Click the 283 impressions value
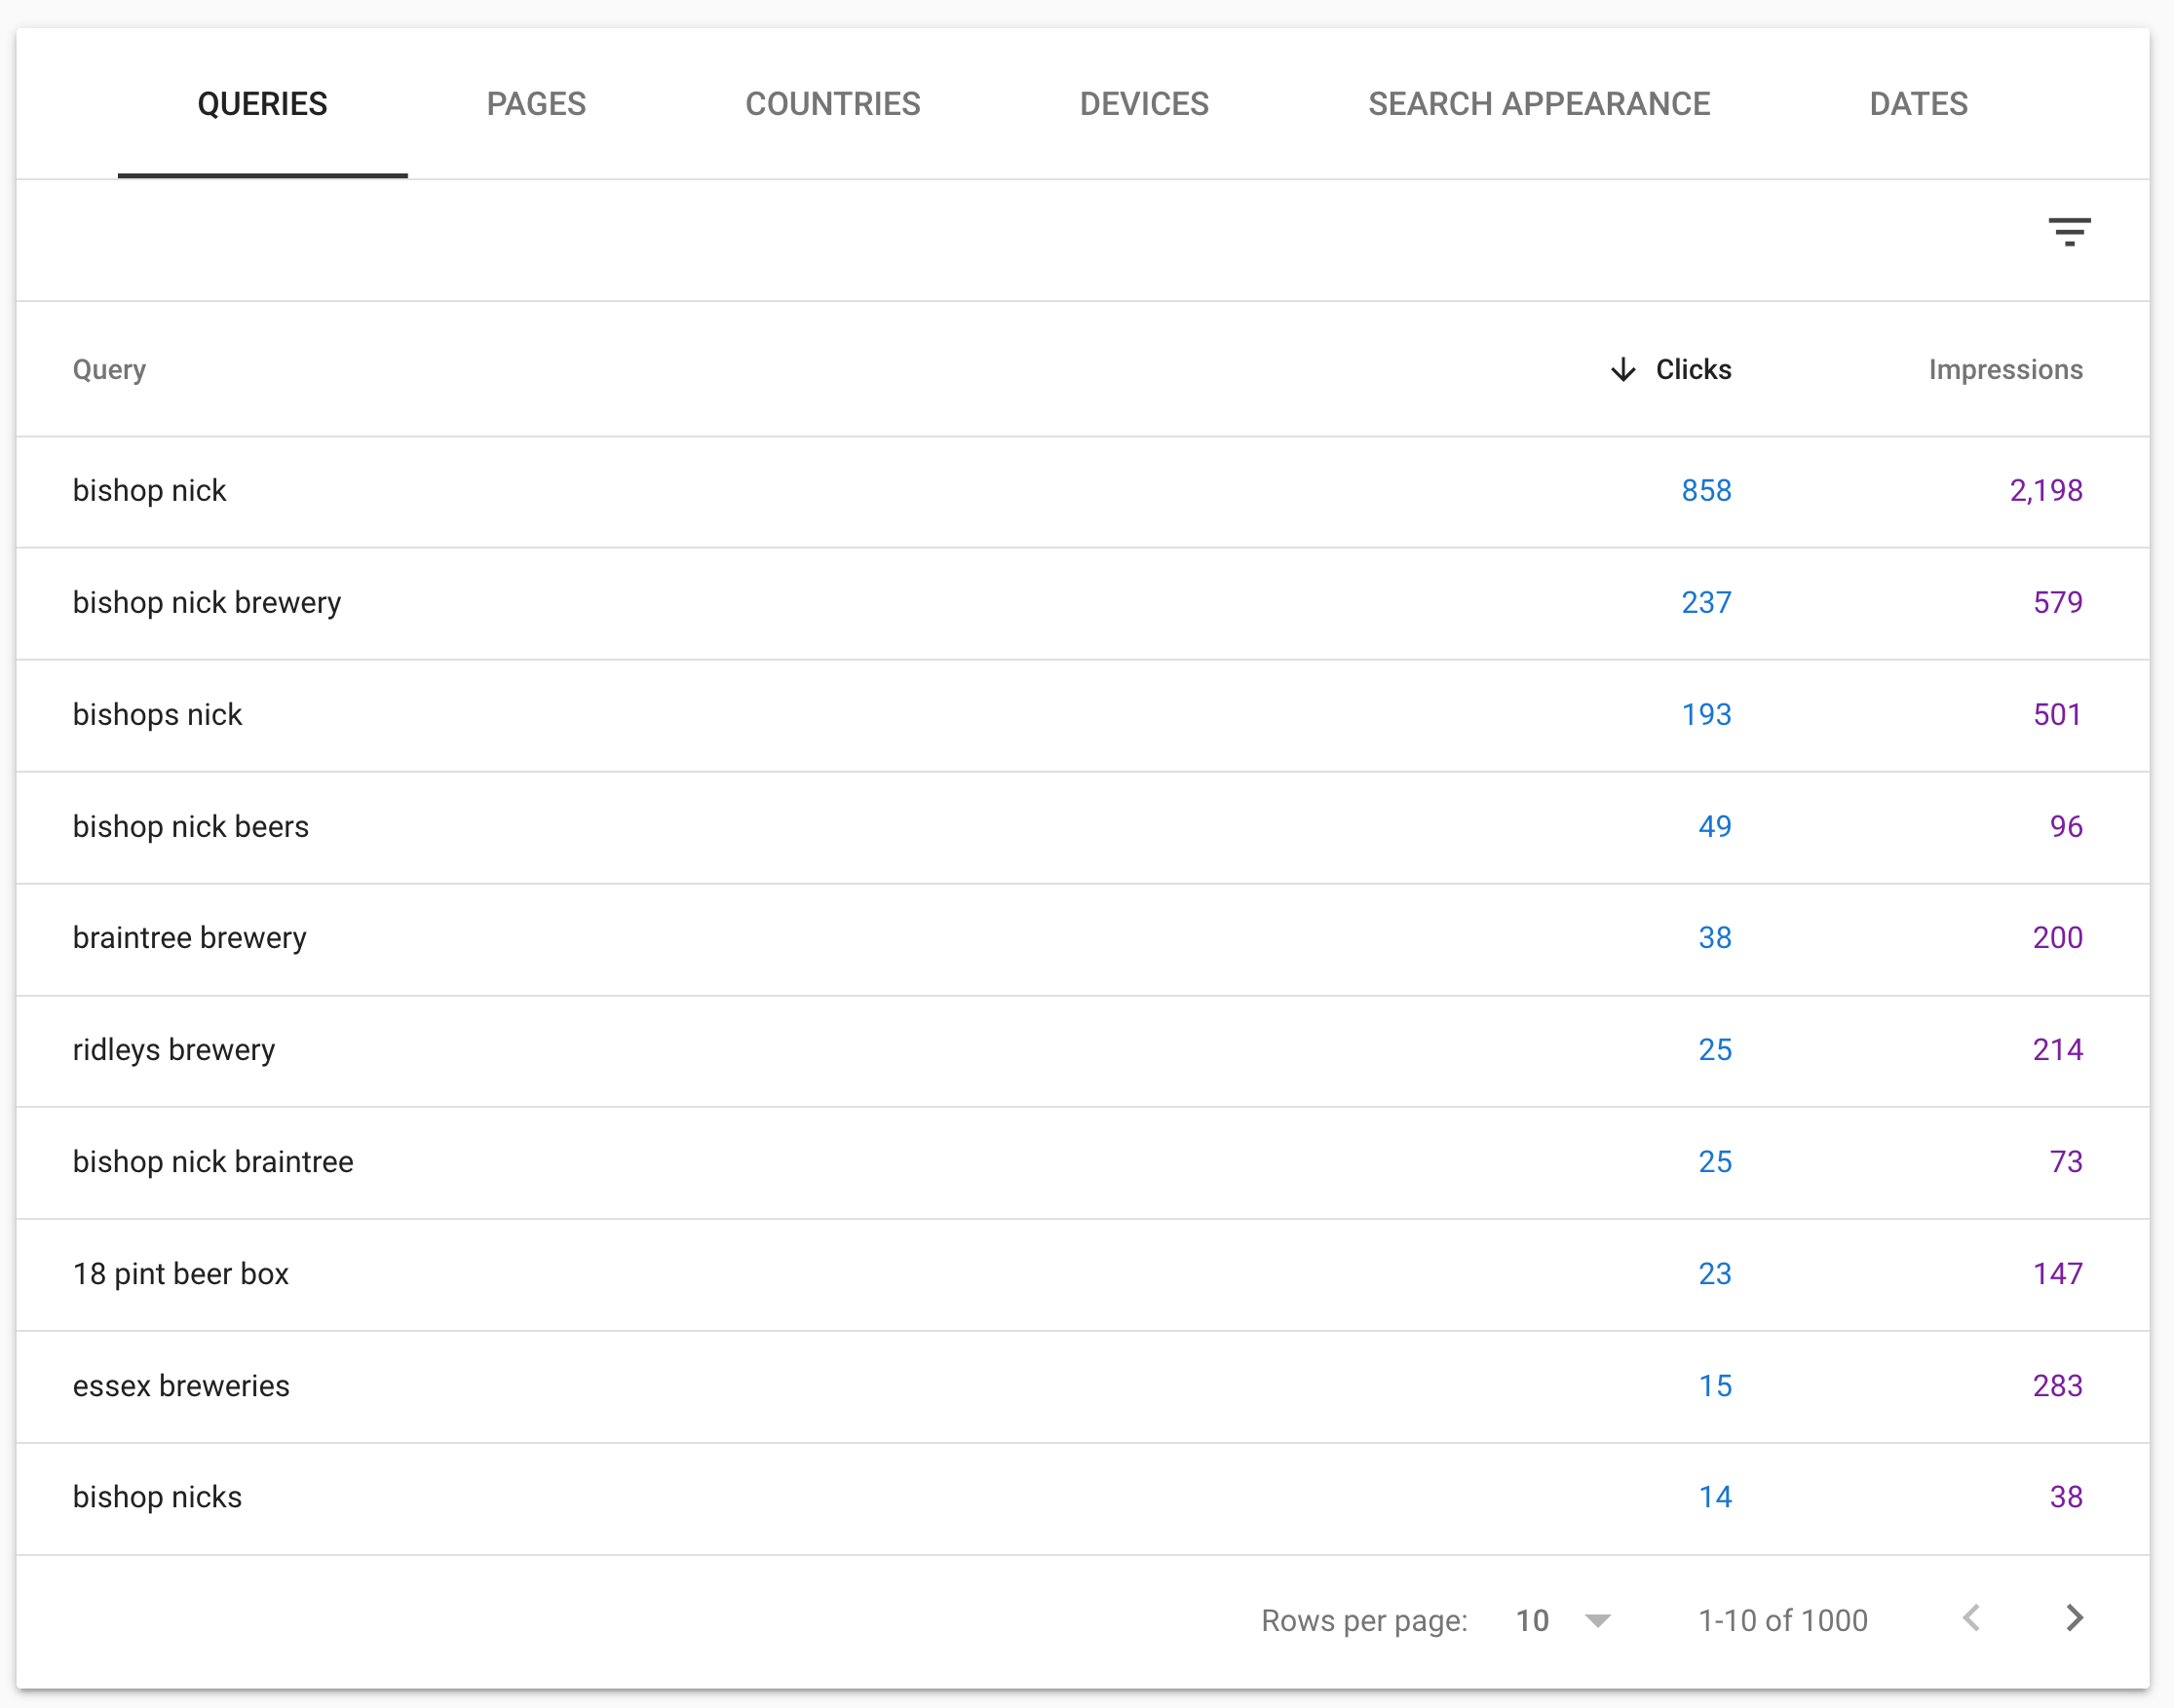Viewport: 2174px width, 1708px height. click(x=2058, y=1386)
